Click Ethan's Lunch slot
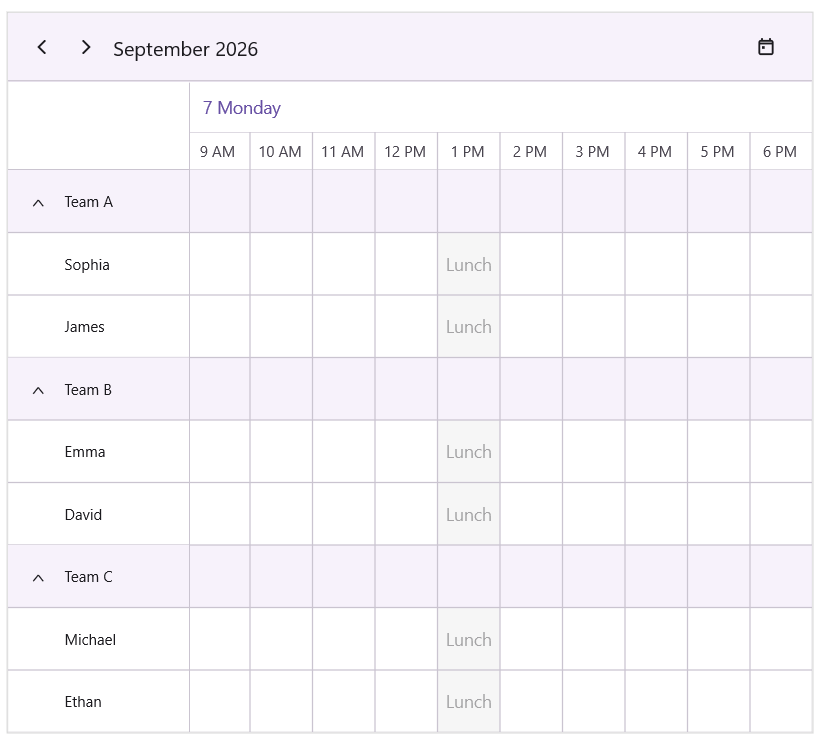This screenshot has height=740, width=820. coord(469,701)
